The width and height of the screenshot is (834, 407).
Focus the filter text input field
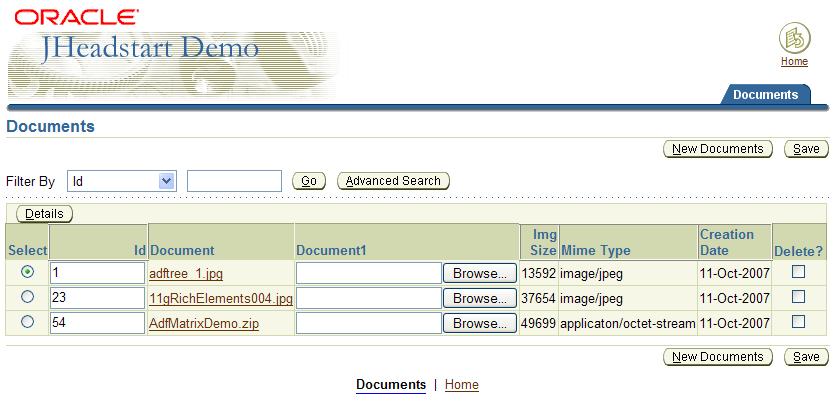click(x=234, y=181)
